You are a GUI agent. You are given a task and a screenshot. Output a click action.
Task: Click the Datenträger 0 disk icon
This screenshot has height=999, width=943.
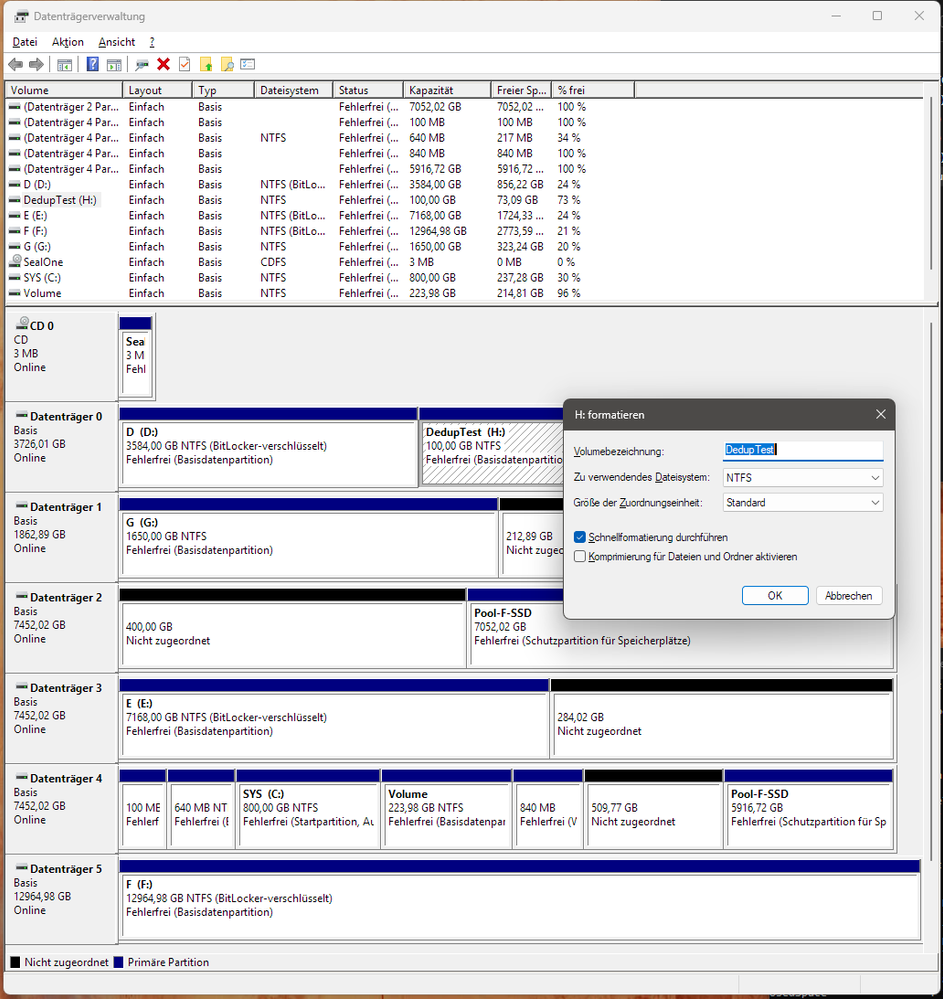(22, 415)
